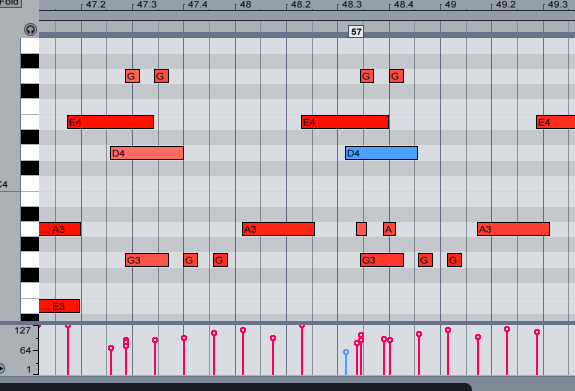Click ruler position 48.3
The height and width of the screenshot is (391, 575).
coord(352,4)
